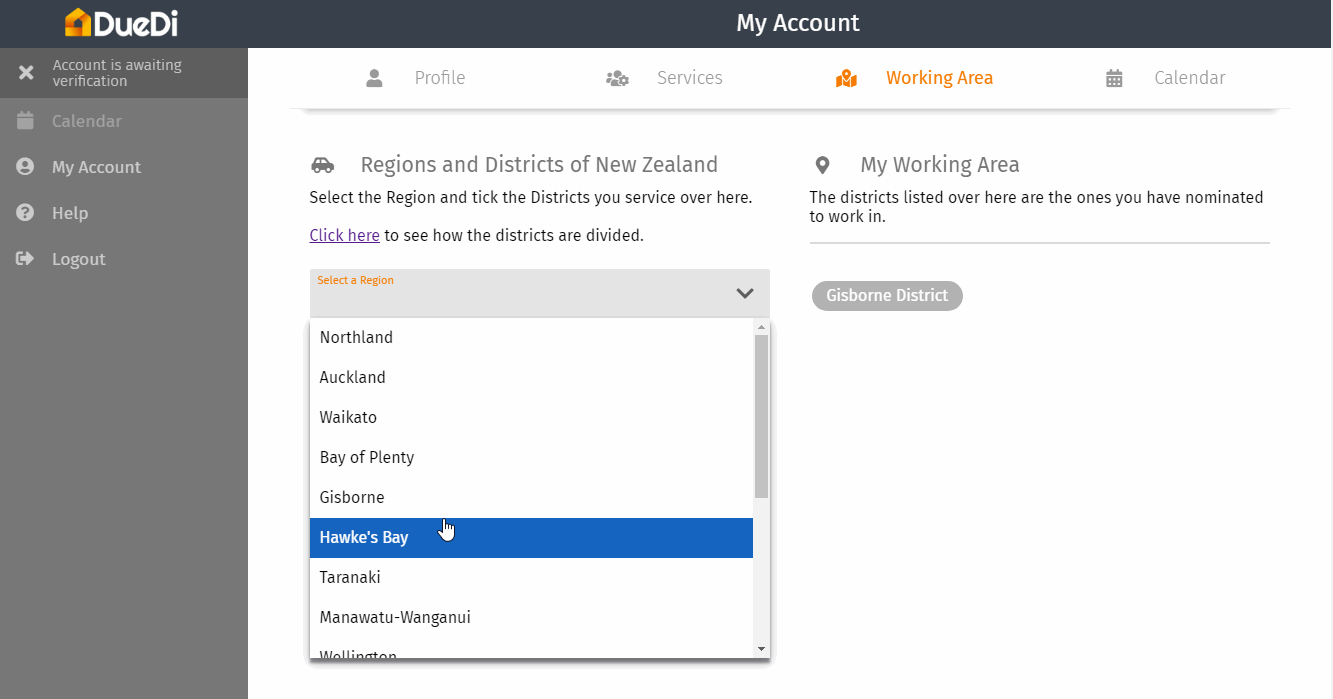Open the Profile tab
This screenshot has height=699, width=1333.
tap(440, 78)
